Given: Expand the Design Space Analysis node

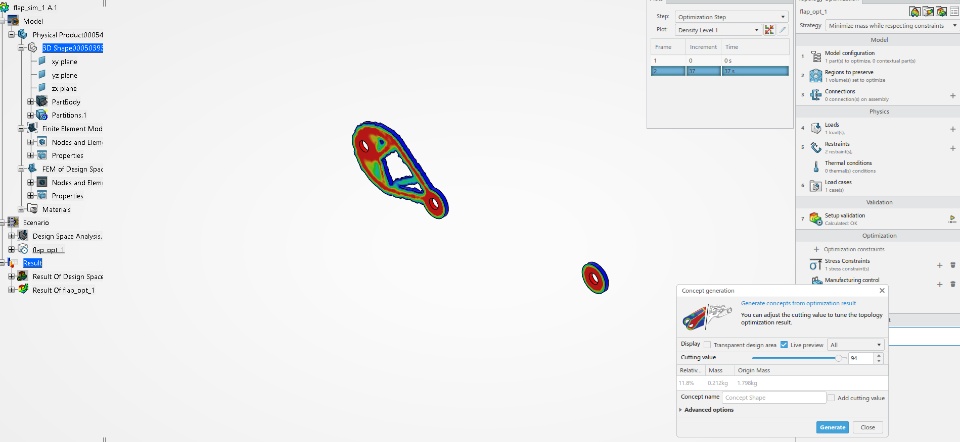Looking at the screenshot, I should pyautogui.click(x=11, y=236).
